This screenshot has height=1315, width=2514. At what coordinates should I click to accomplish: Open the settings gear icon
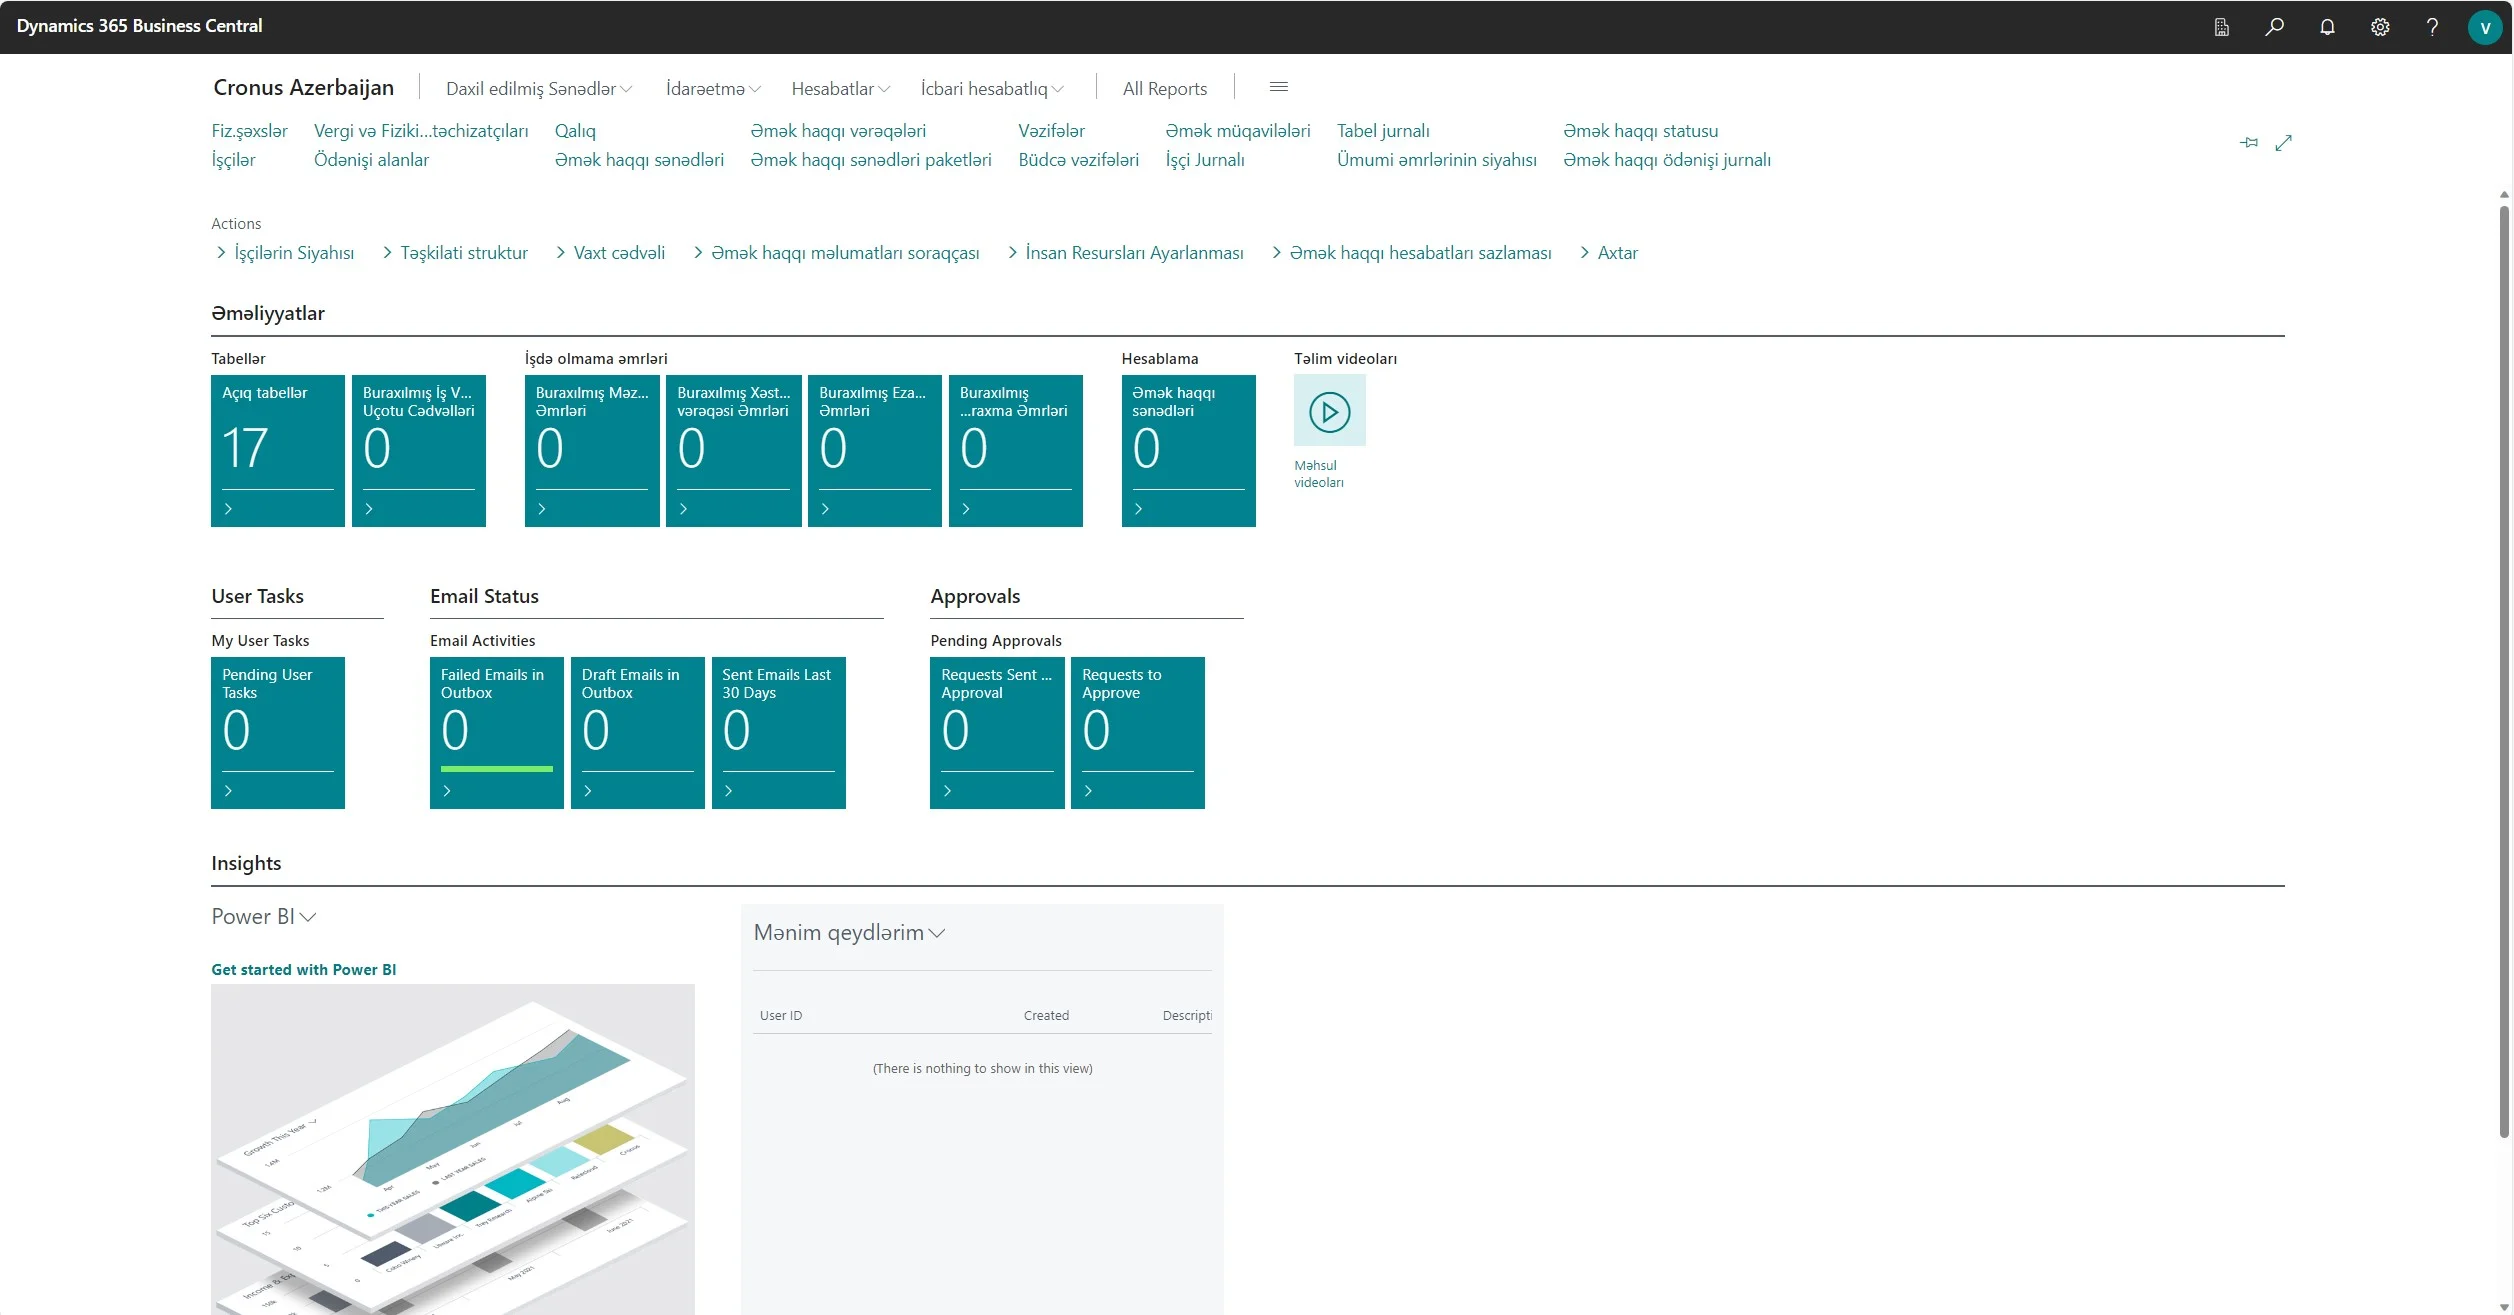point(2380,27)
